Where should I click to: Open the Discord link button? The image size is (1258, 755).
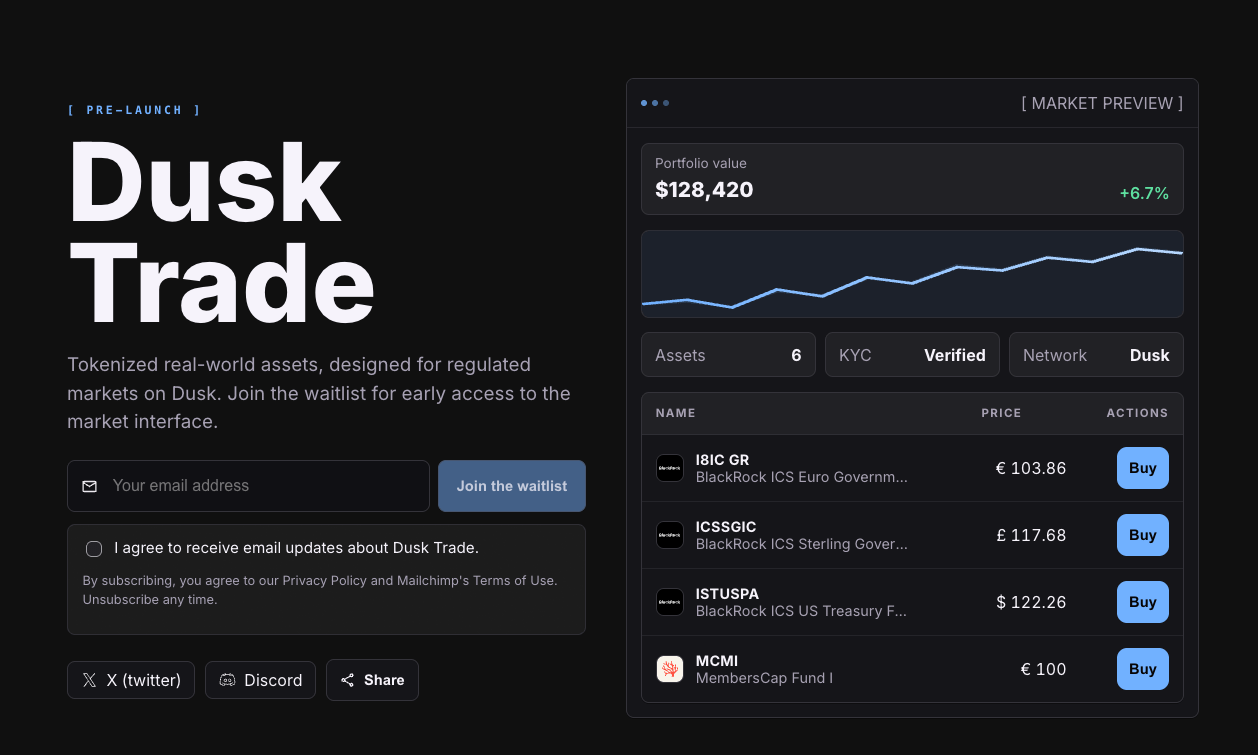260,680
